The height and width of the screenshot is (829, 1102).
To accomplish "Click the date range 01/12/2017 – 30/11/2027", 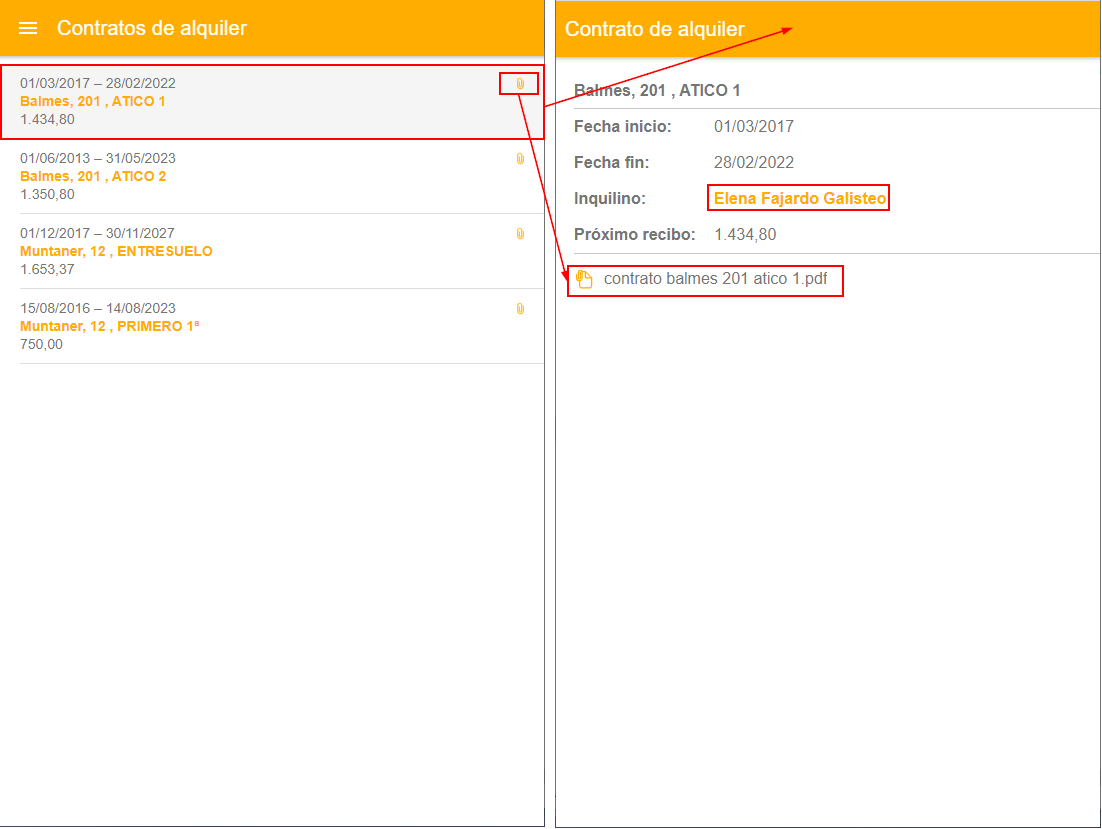I will (x=97, y=233).
